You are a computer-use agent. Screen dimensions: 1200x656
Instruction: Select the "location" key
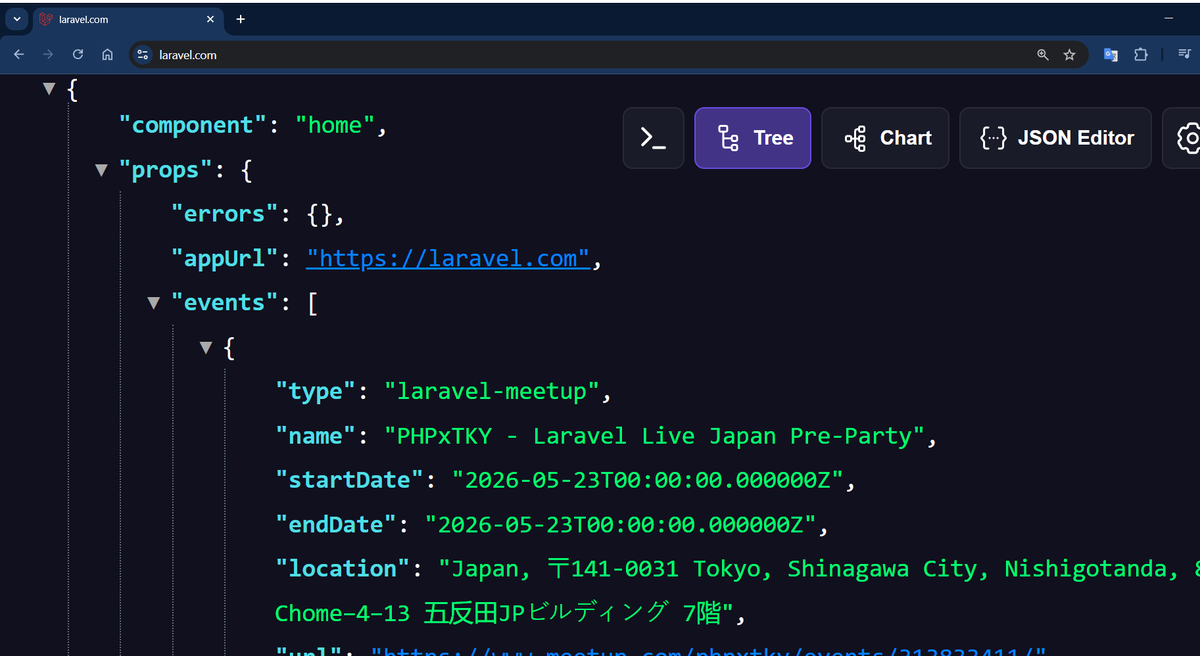click(x=342, y=568)
